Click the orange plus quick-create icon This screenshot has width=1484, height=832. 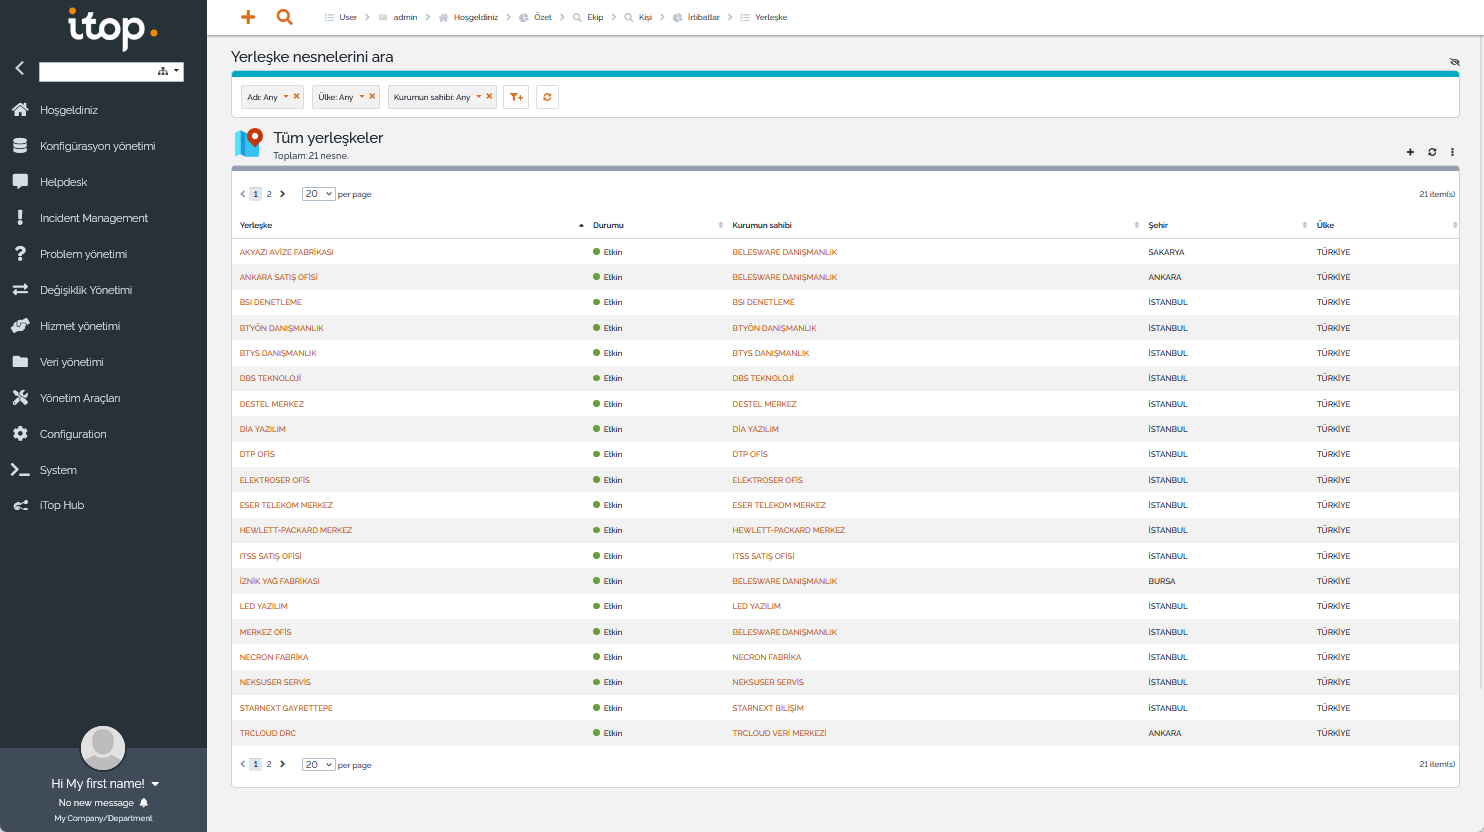pos(248,17)
